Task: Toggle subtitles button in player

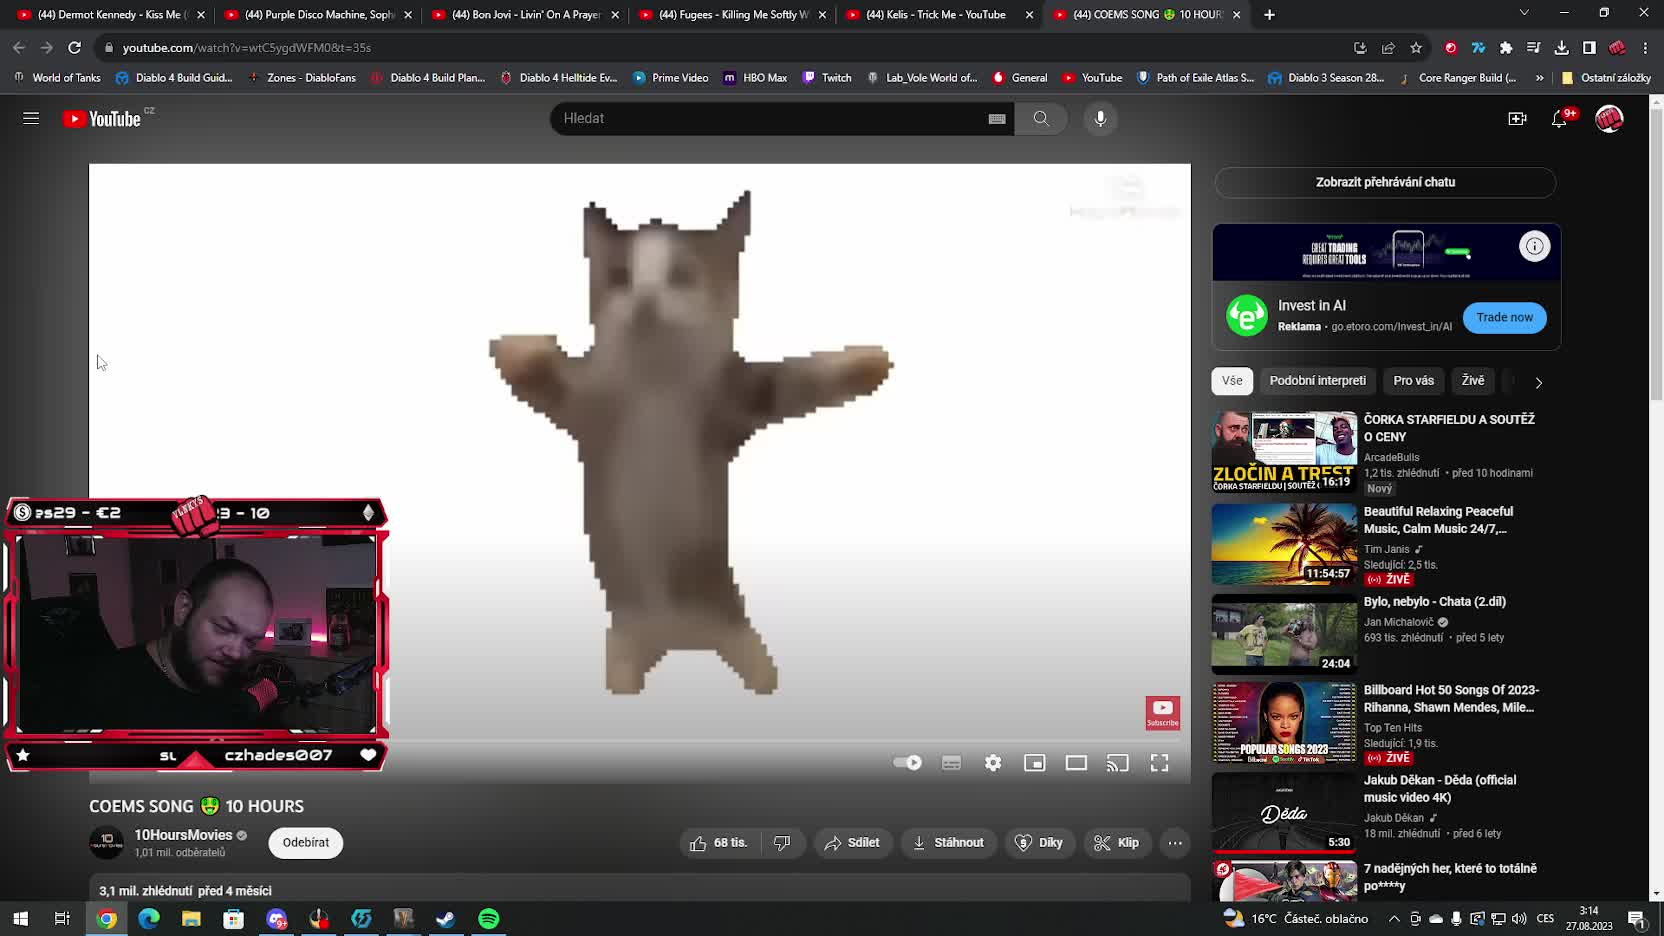Action: point(951,763)
